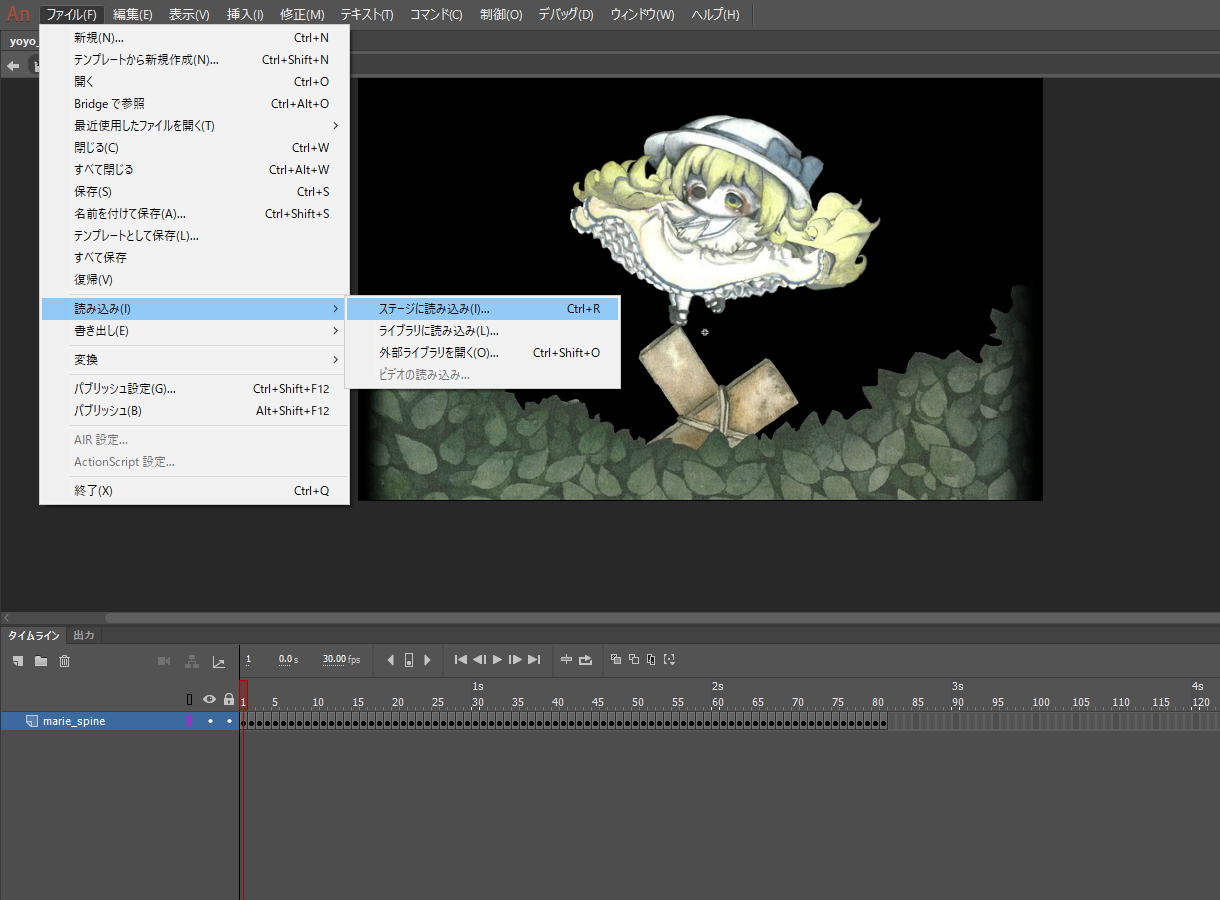The width and height of the screenshot is (1220, 900).
Task: Lock the marie_spine layer
Action: 229,721
